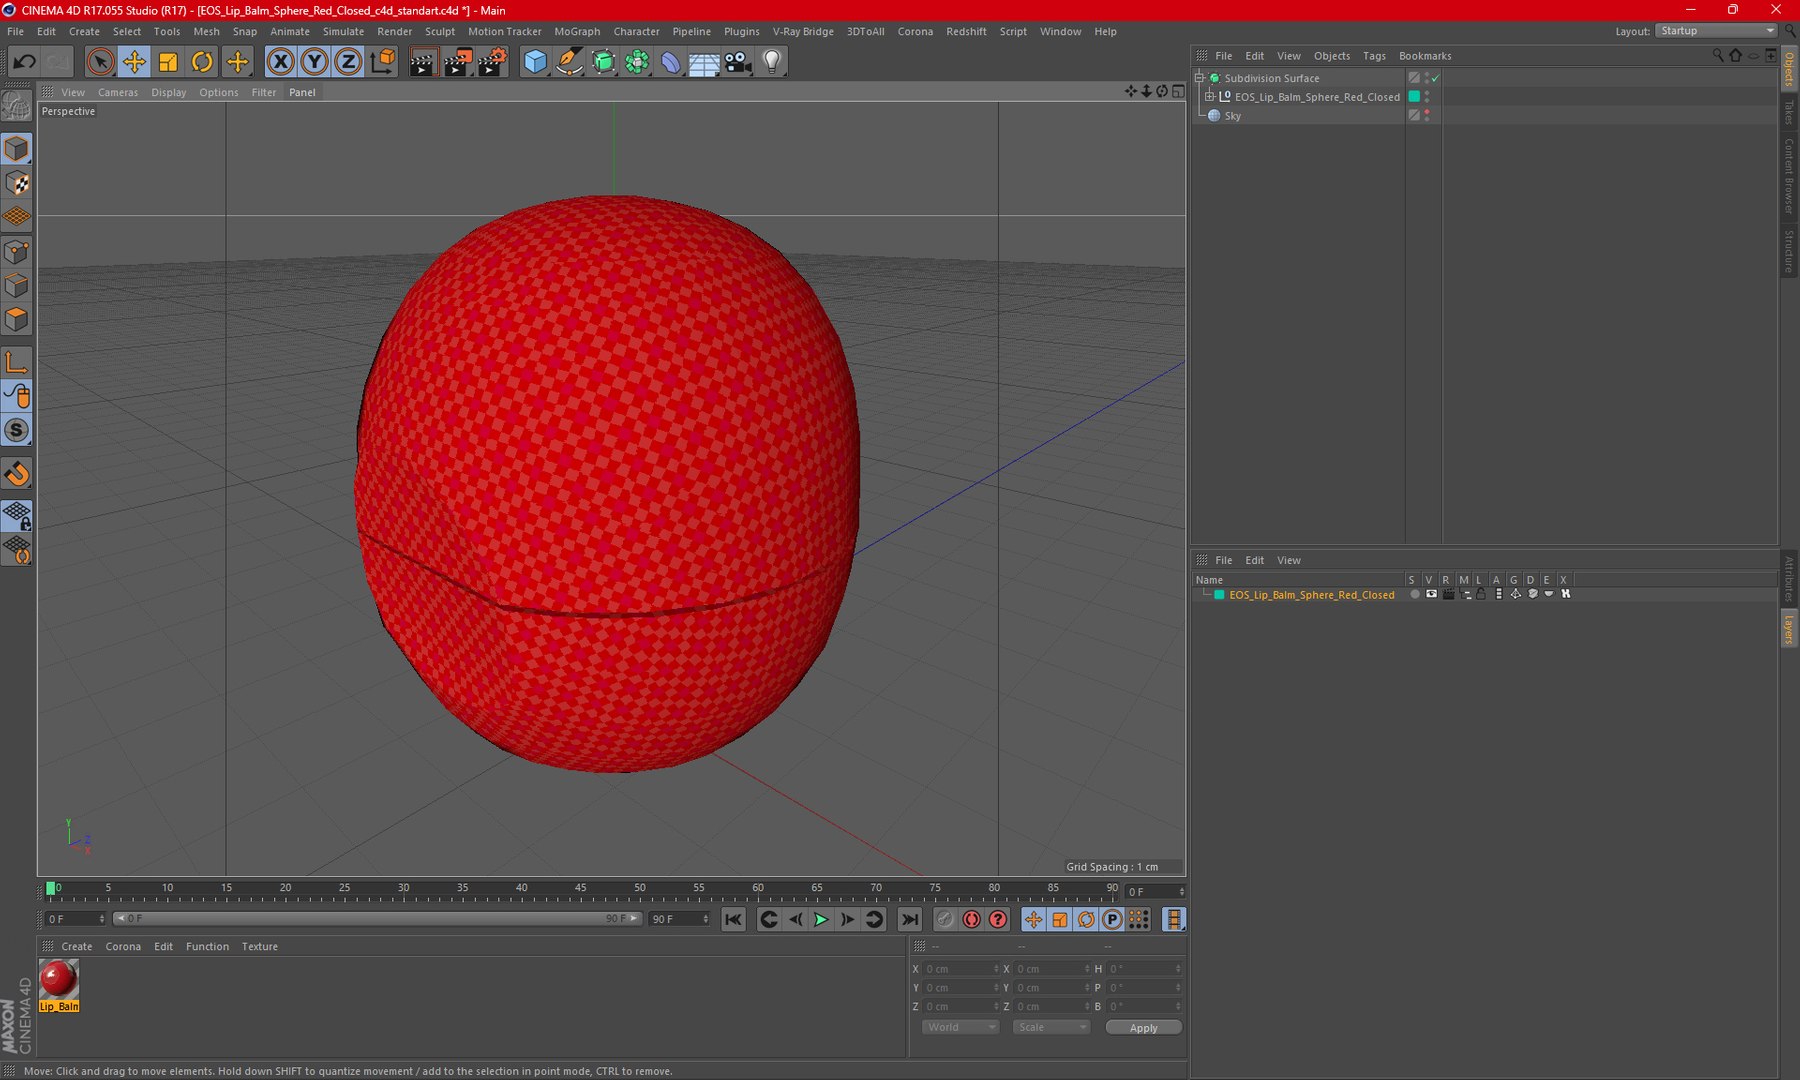Open the World coordinate dropdown
This screenshot has width=1800, height=1080.
(960, 1027)
